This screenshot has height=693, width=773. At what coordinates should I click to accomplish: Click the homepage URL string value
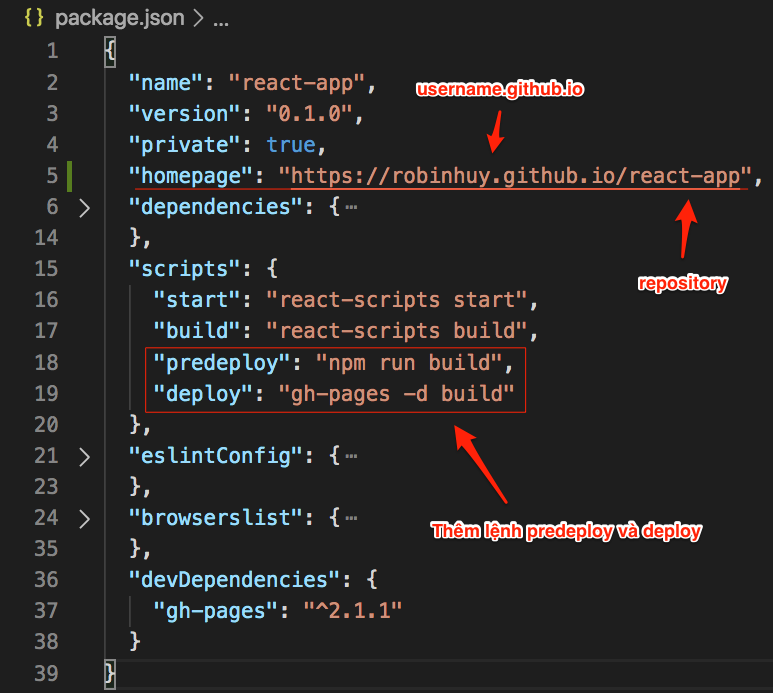click(x=515, y=176)
